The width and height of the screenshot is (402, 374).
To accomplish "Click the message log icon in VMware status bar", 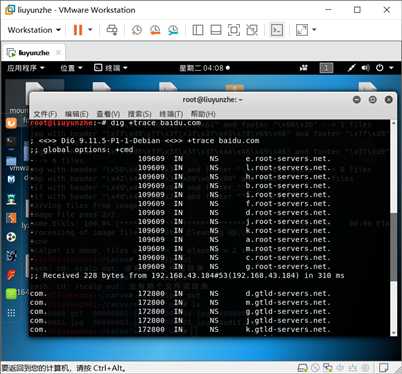I will point(383,368).
